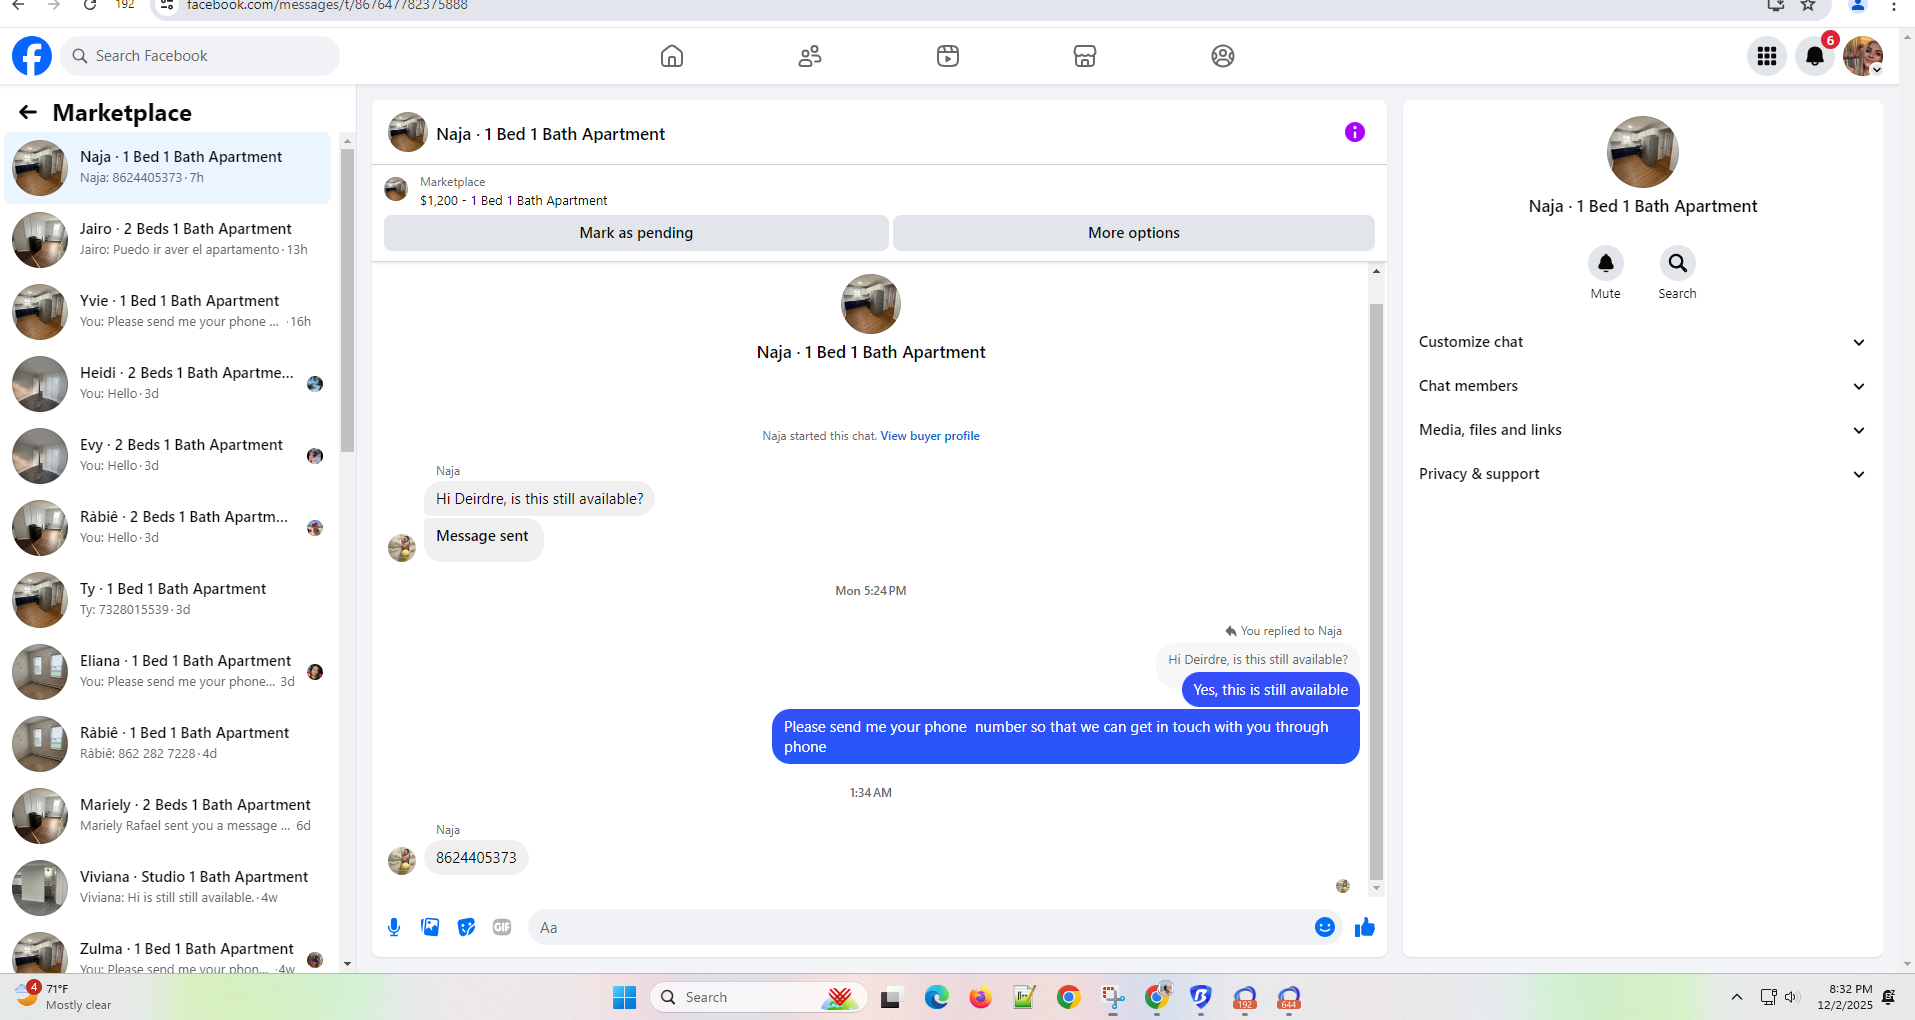Image resolution: width=1915 pixels, height=1020 pixels.
Task: Go back using the Marketplace back arrow
Action: [x=28, y=113]
